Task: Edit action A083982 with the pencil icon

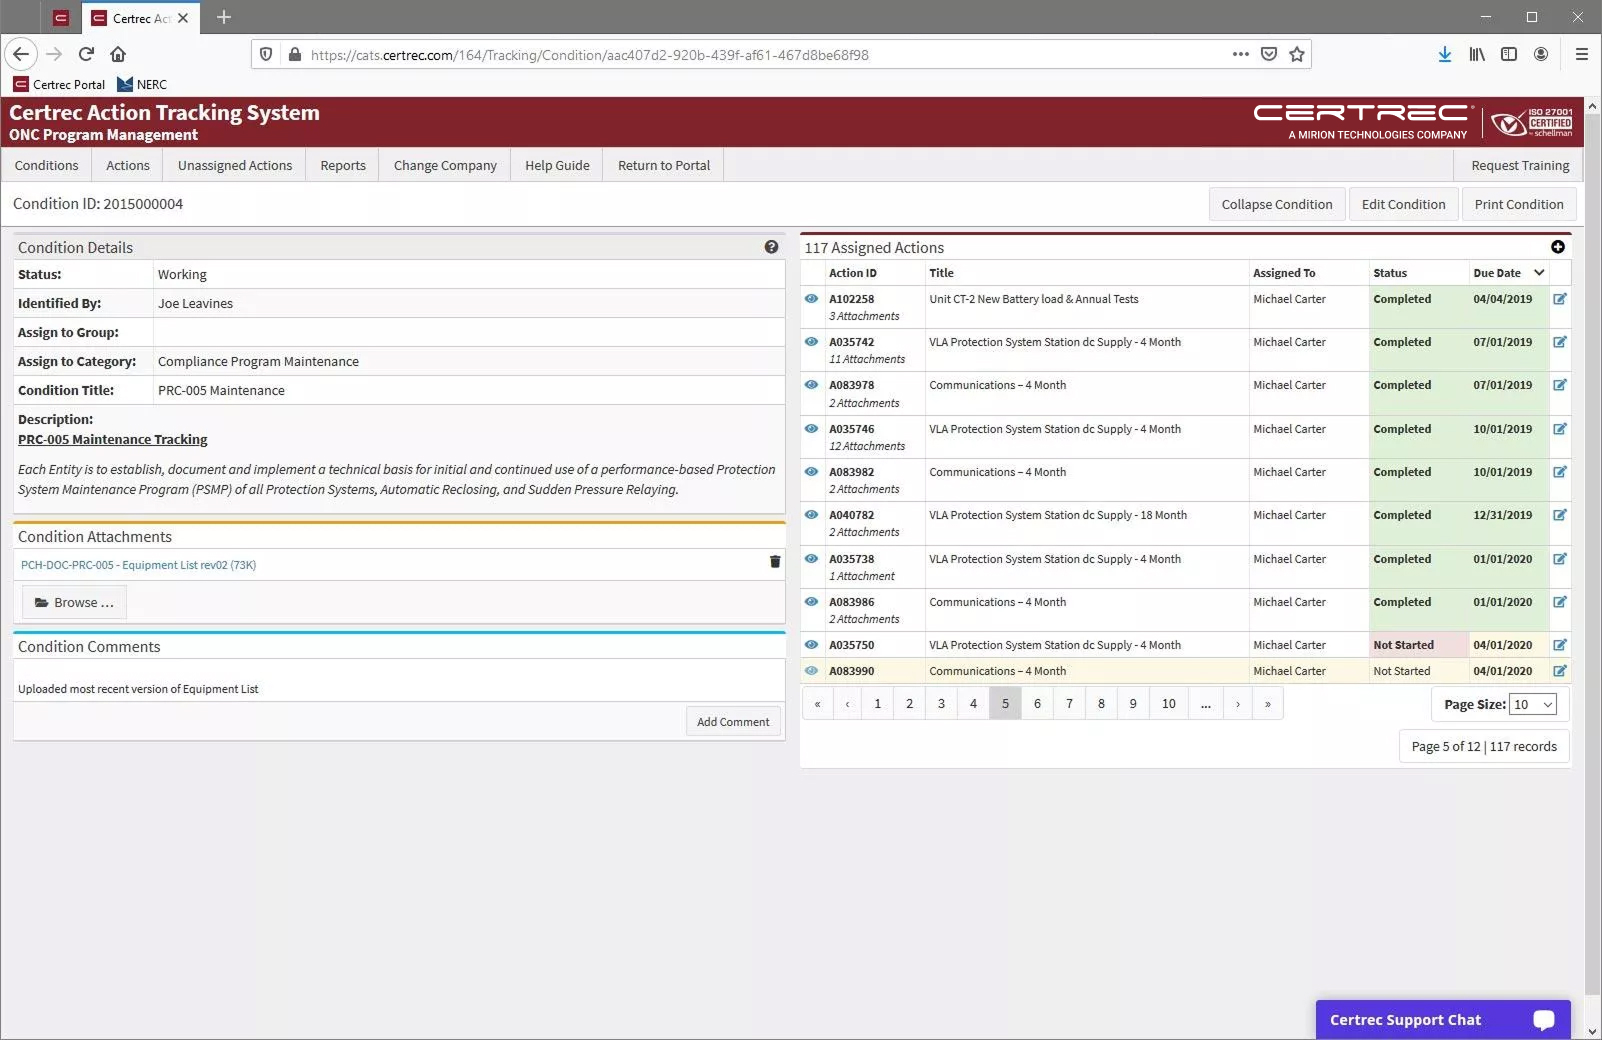Action: pyautogui.click(x=1559, y=472)
